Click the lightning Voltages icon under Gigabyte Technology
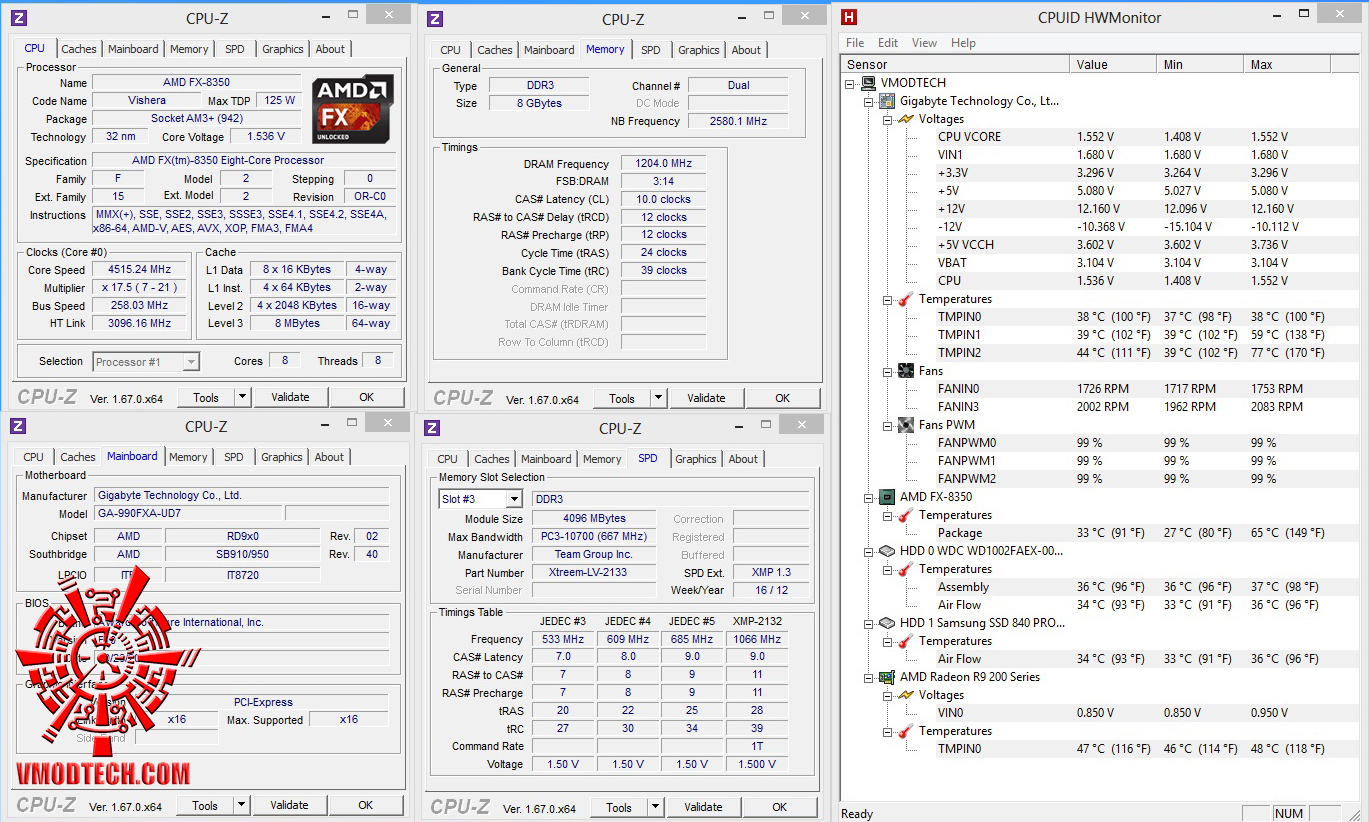 tap(906, 119)
